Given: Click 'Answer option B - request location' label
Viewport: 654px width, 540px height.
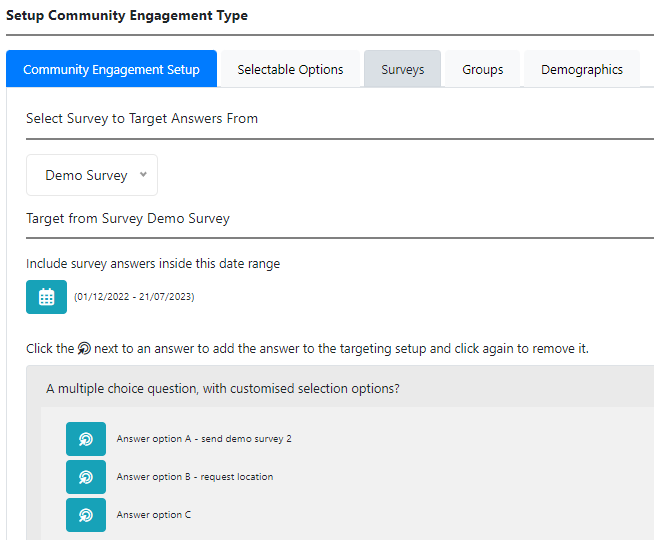Looking at the screenshot, I should [x=194, y=477].
